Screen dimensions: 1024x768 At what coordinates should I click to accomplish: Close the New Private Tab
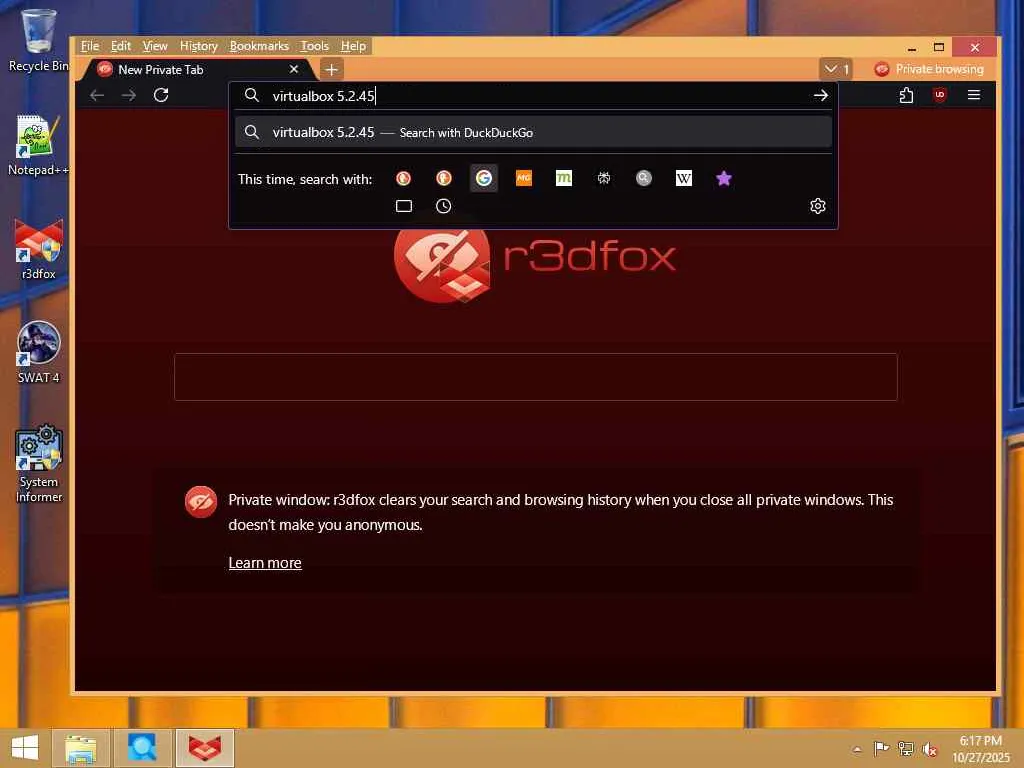click(294, 69)
